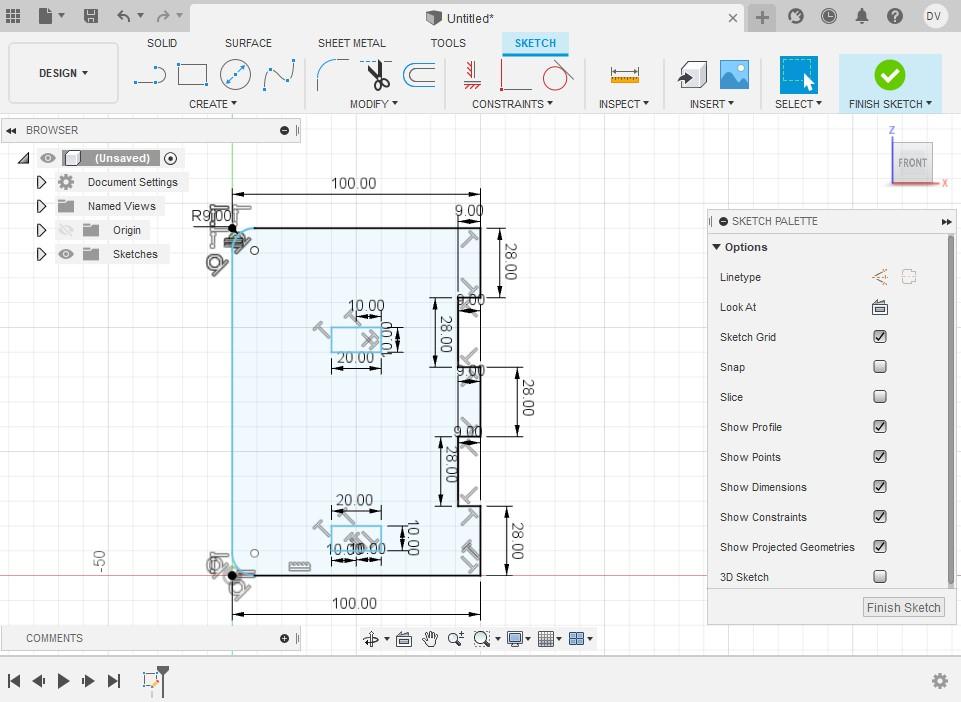
Task: Apply the Tangent constraint
Action: coord(558,75)
